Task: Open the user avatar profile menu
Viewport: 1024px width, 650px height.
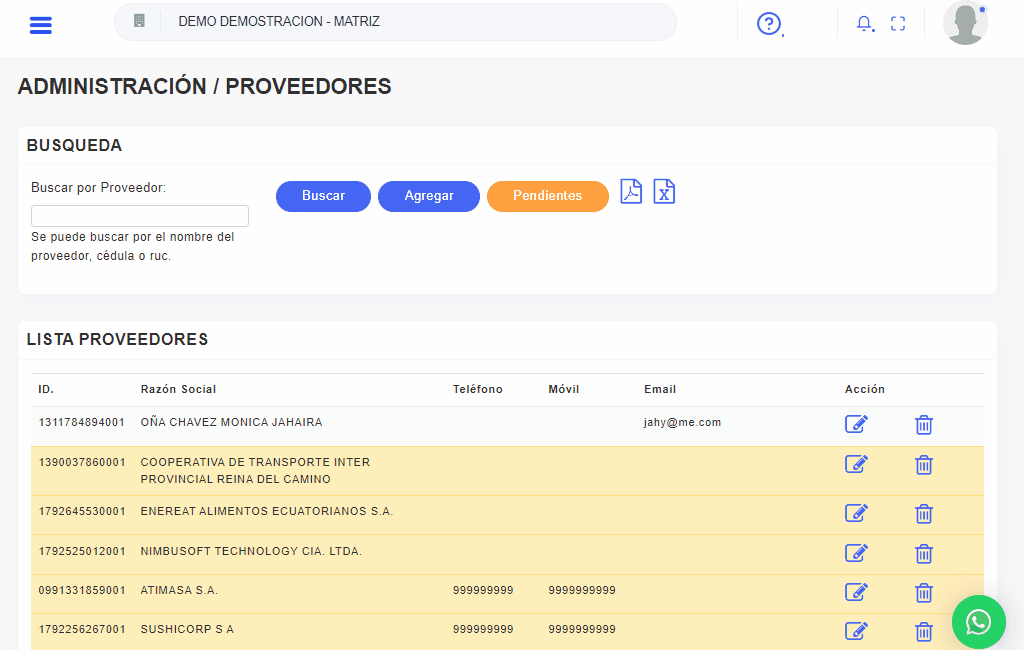Action: (965, 24)
